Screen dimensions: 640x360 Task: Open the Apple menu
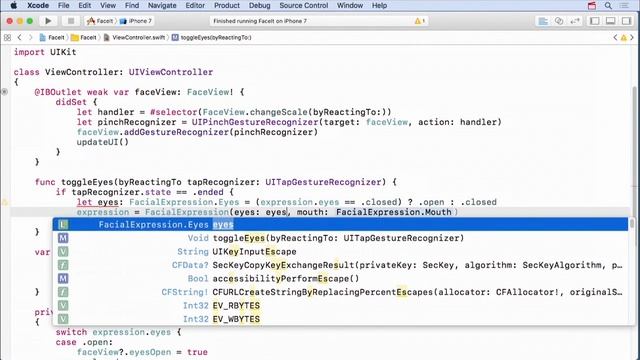13,5
